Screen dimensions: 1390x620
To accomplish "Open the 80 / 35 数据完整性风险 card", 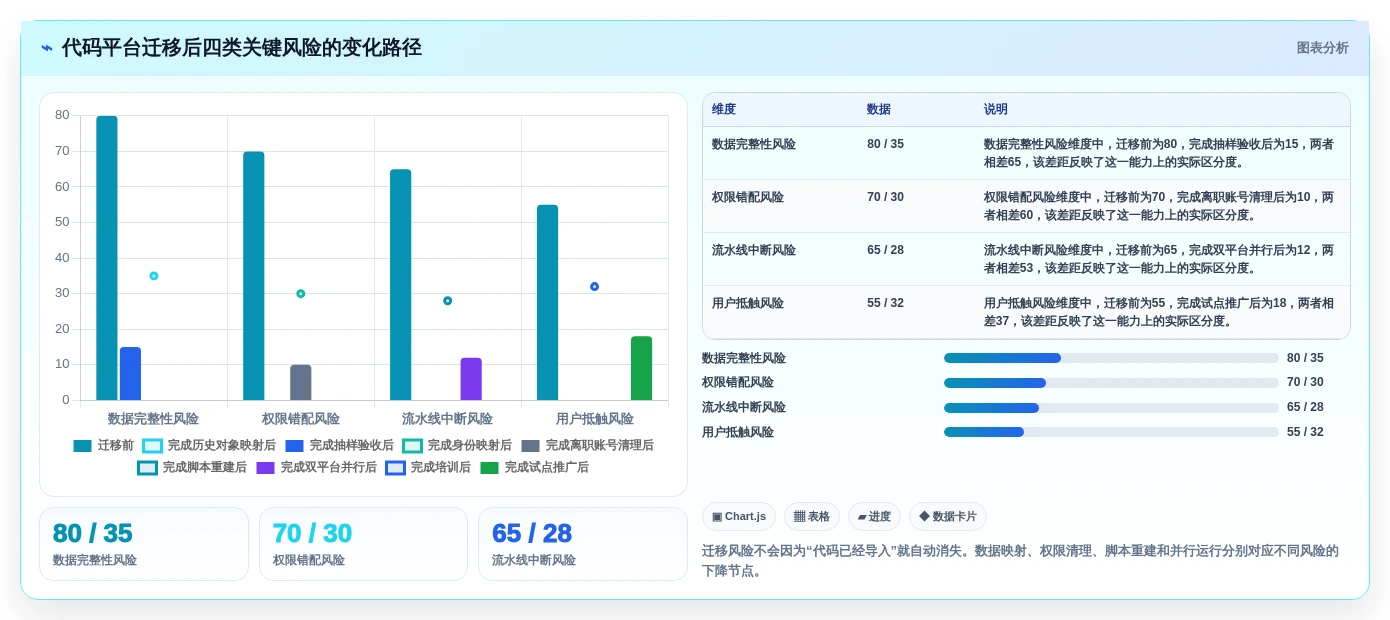I will tap(144, 544).
